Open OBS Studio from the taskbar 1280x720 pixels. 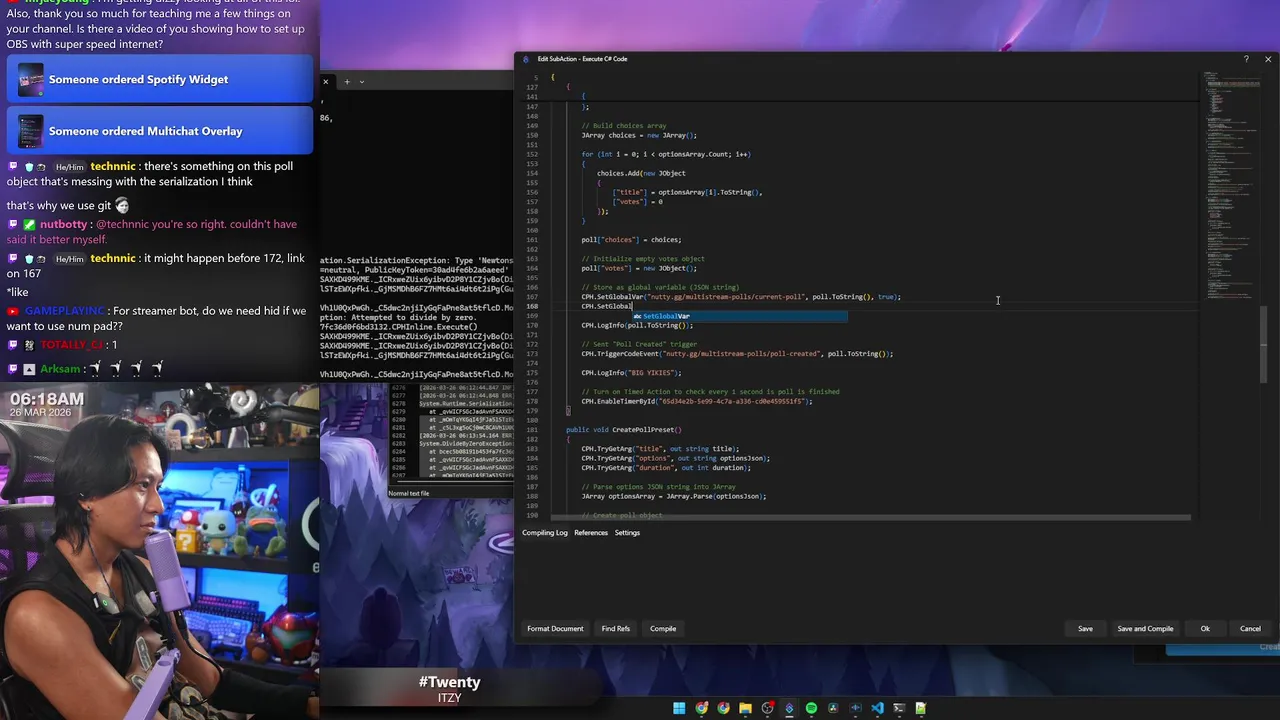[767, 708]
